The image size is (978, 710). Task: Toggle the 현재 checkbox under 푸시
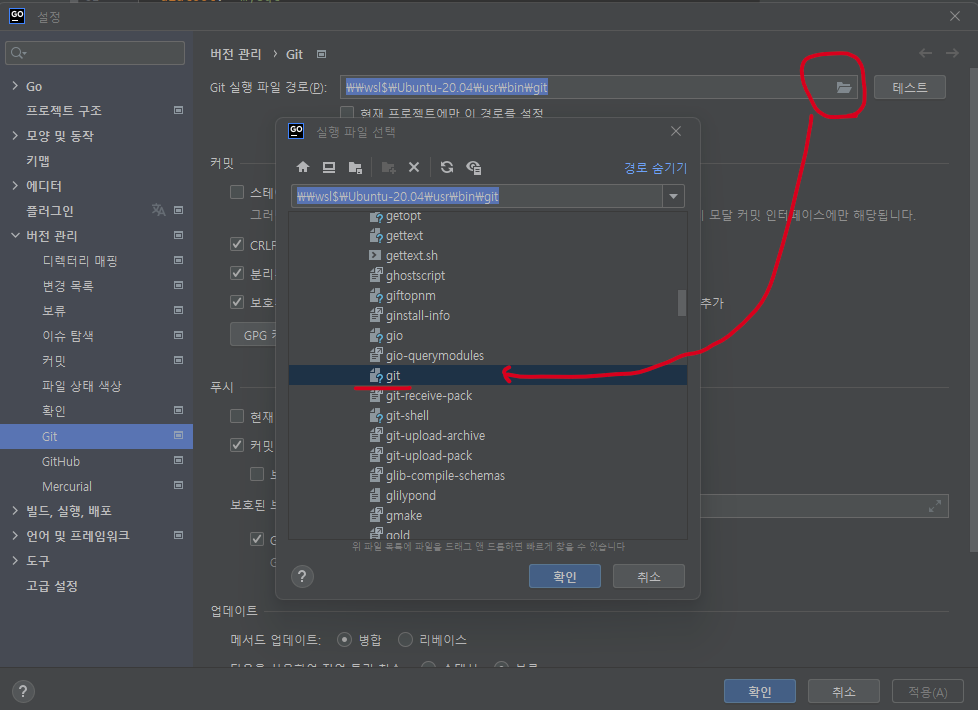point(237,416)
